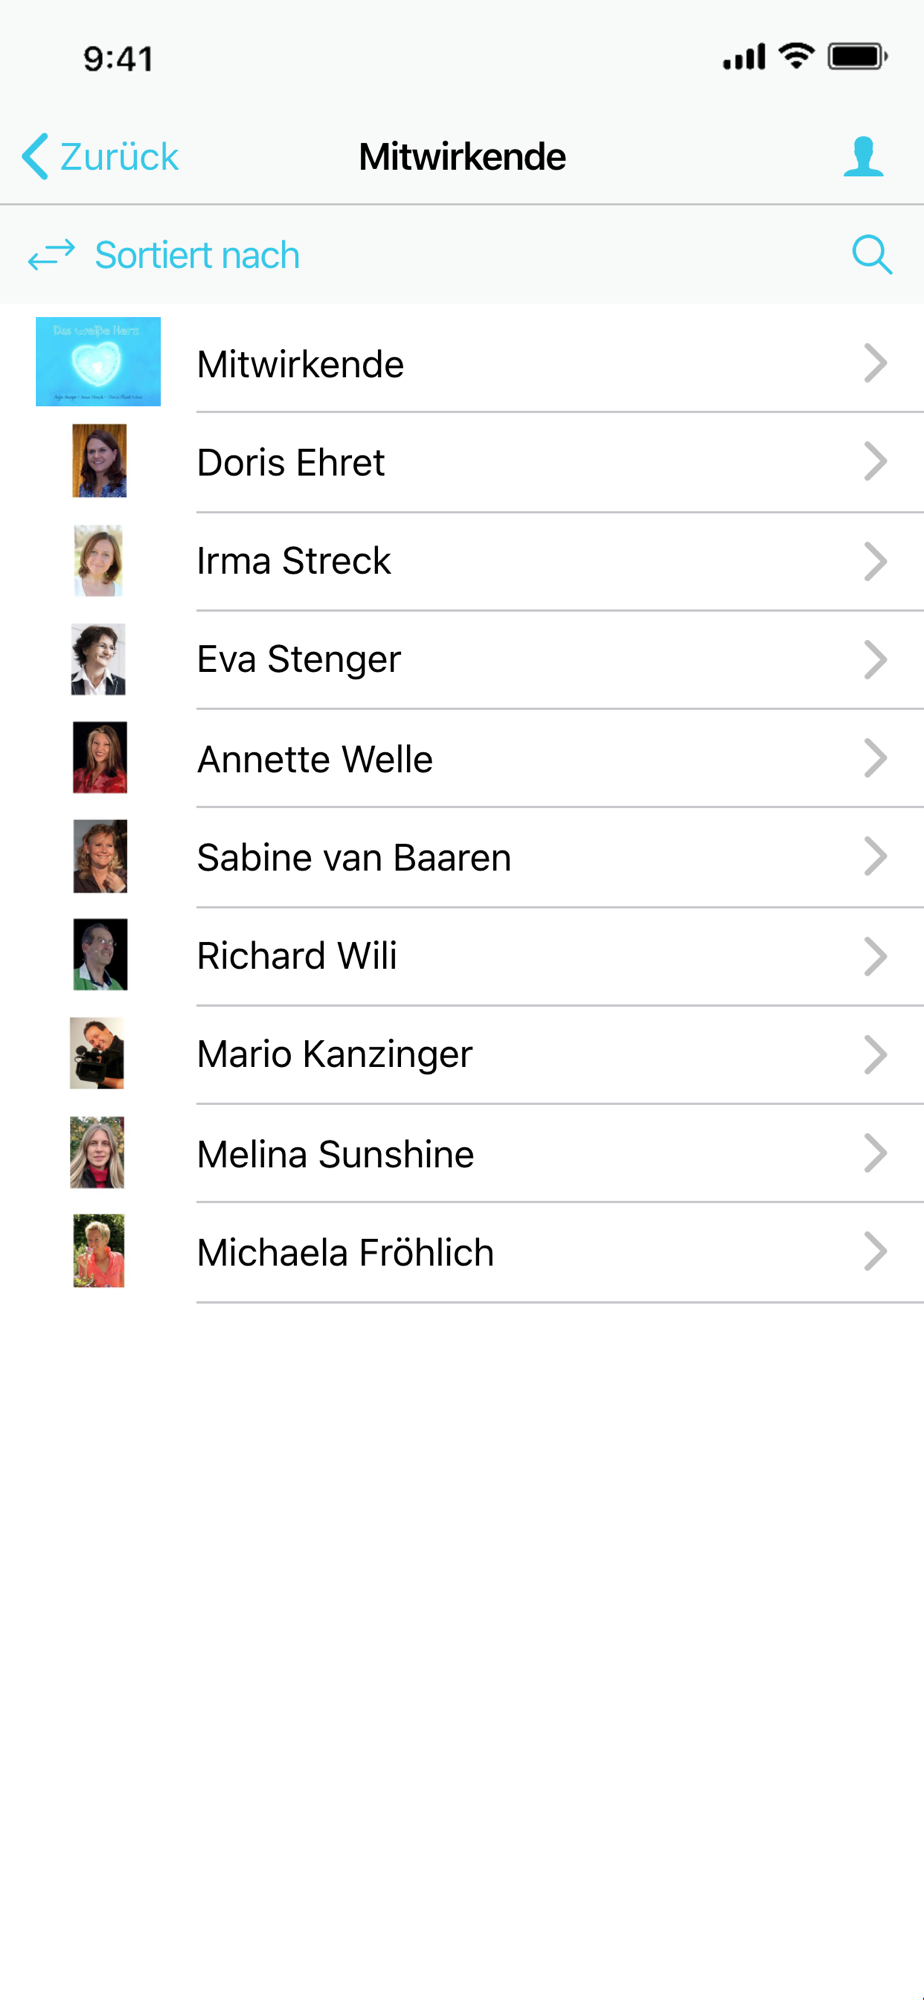Open Sabine van Baaren entry
Viewport: 924px width, 2000px height.
(x=462, y=857)
